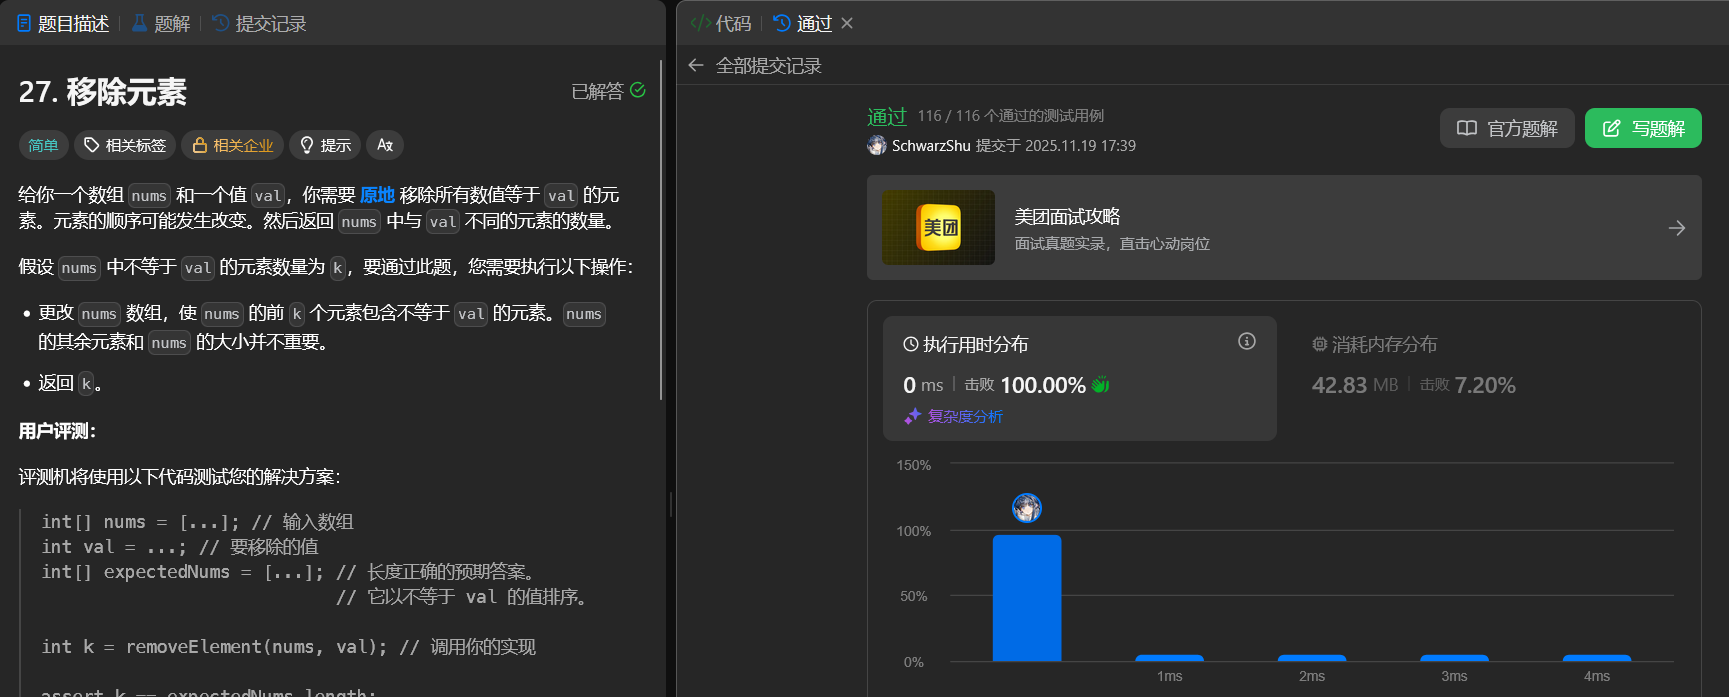Click the tall blue 0ms chart bar

pos(1026,598)
